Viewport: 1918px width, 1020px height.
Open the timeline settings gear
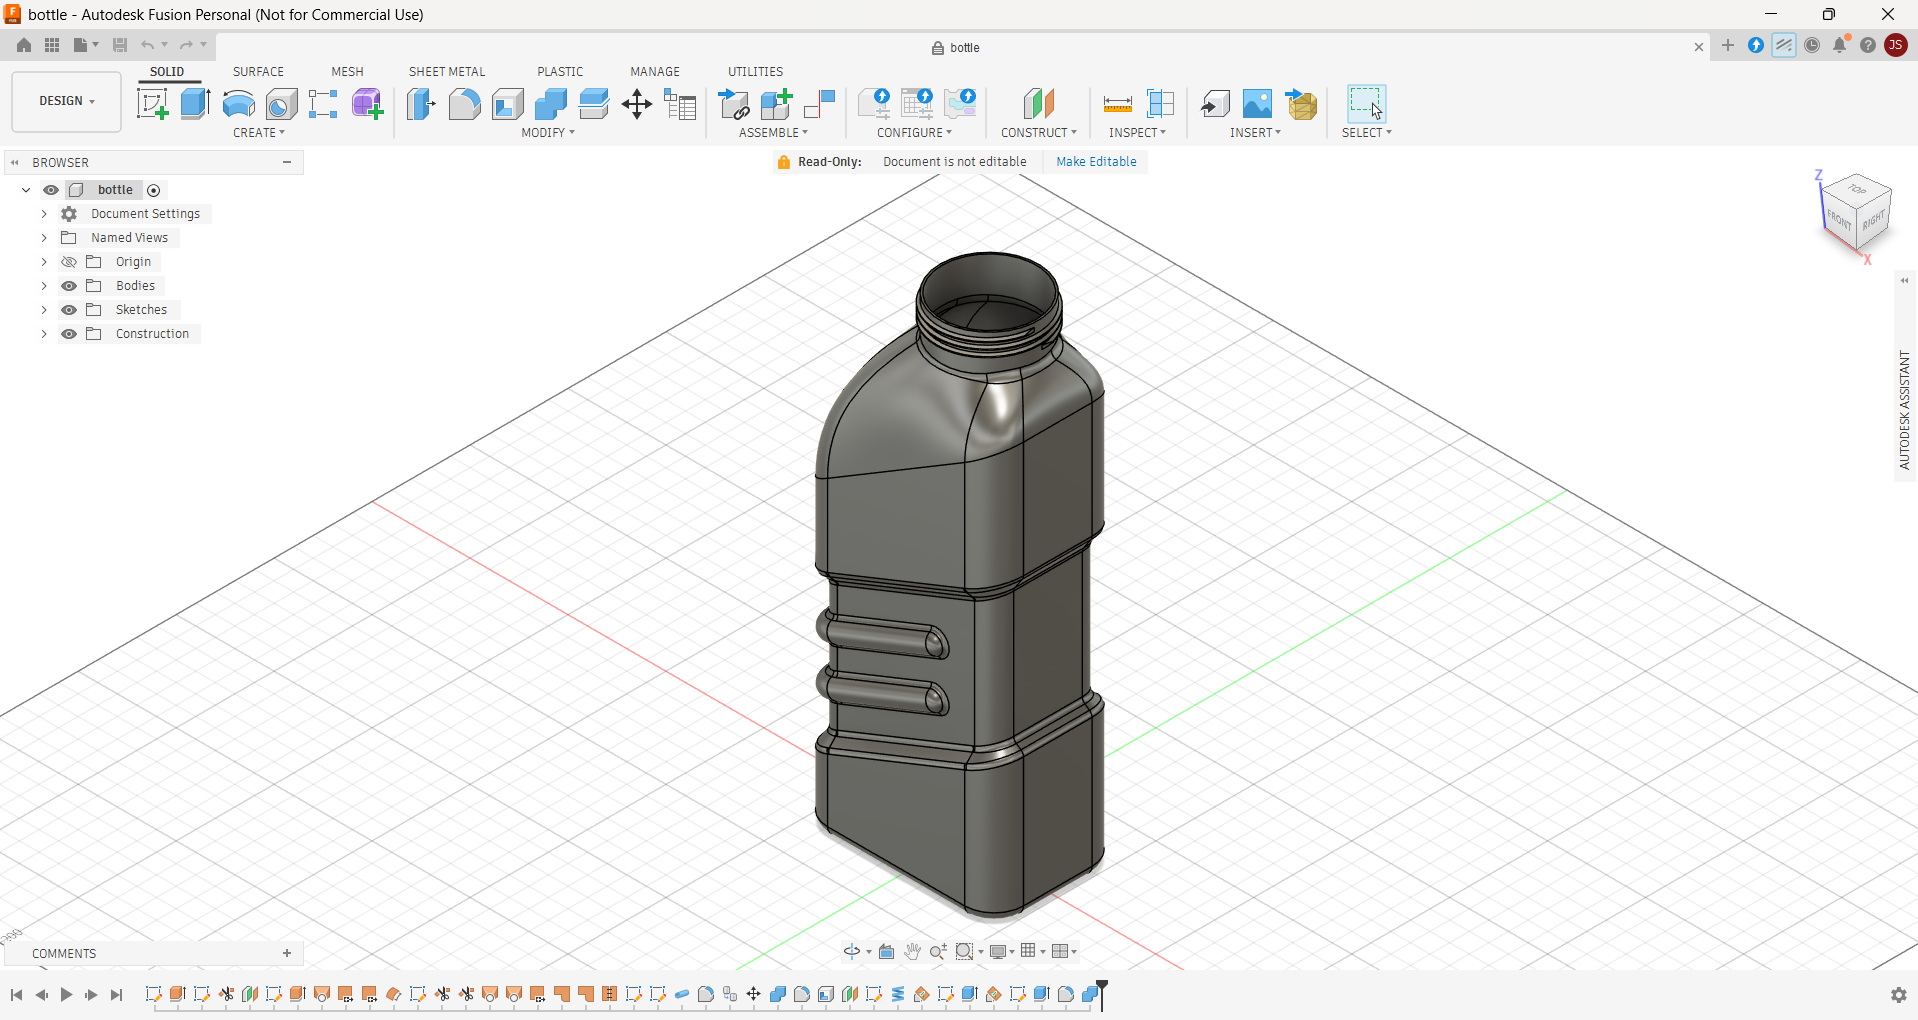1898,995
